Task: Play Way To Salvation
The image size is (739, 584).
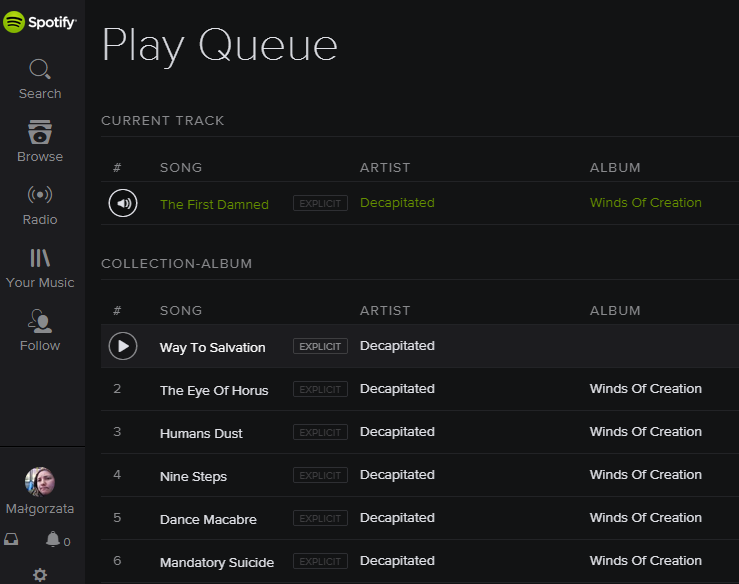Action: (123, 346)
